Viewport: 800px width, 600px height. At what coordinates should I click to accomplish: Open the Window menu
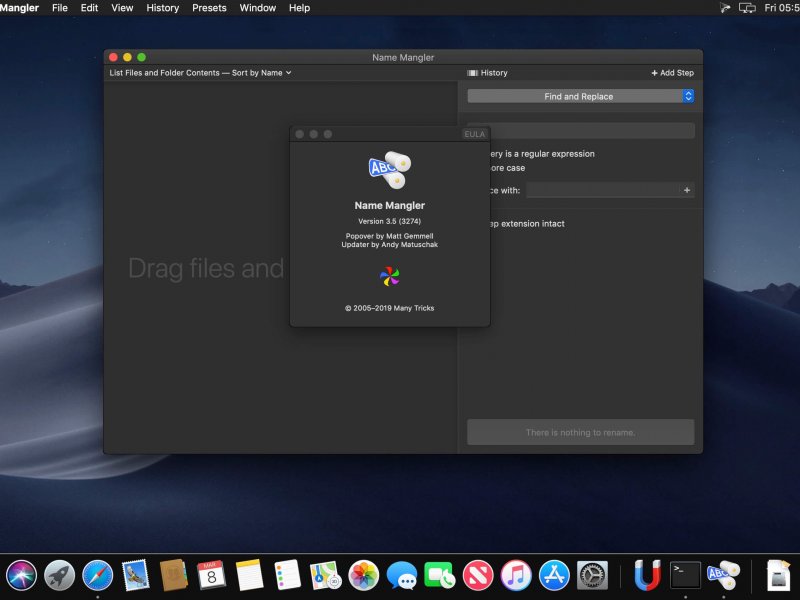[x=258, y=8]
